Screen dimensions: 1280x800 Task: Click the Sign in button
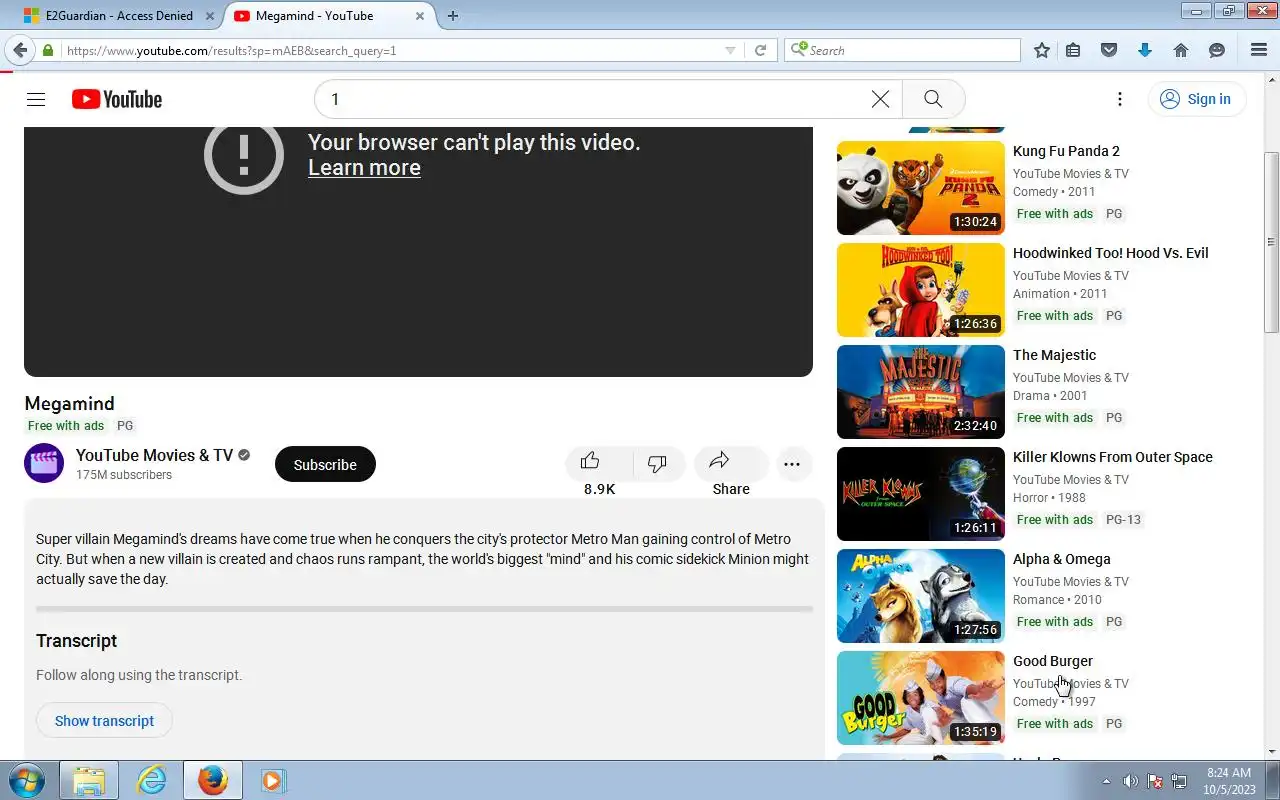[1196, 99]
